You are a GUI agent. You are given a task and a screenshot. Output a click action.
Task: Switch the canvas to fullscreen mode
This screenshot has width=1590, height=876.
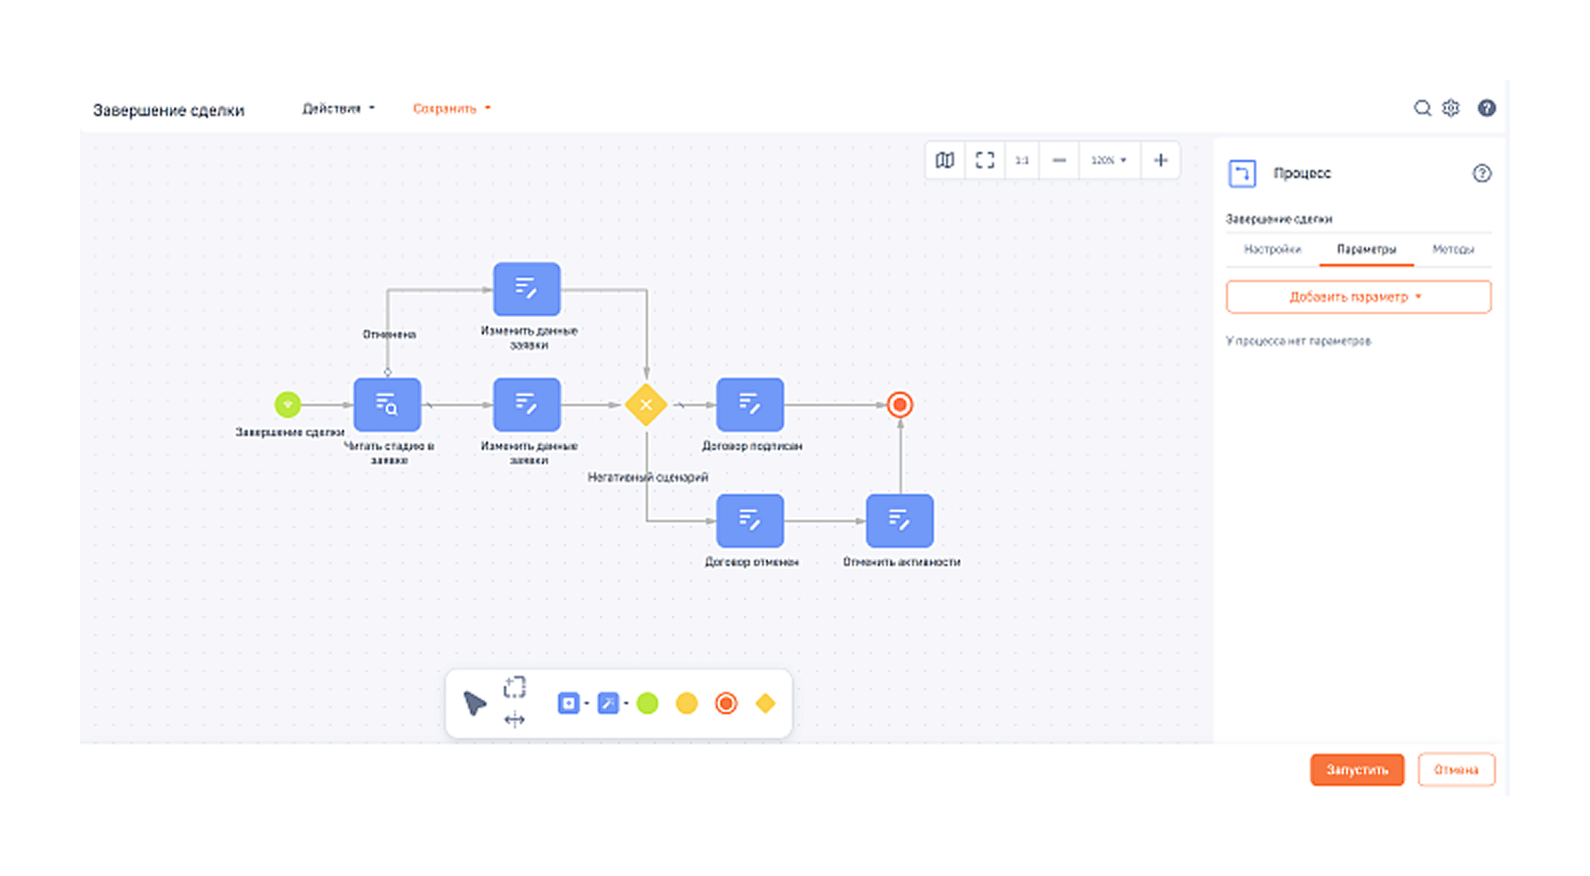point(985,160)
